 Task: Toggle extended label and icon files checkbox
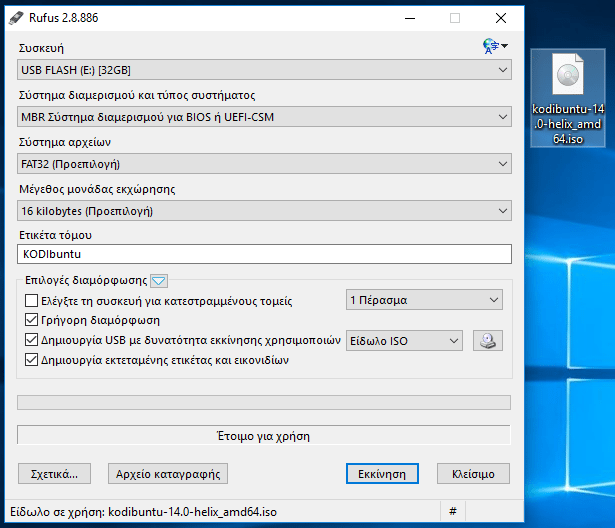[x=31, y=360]
